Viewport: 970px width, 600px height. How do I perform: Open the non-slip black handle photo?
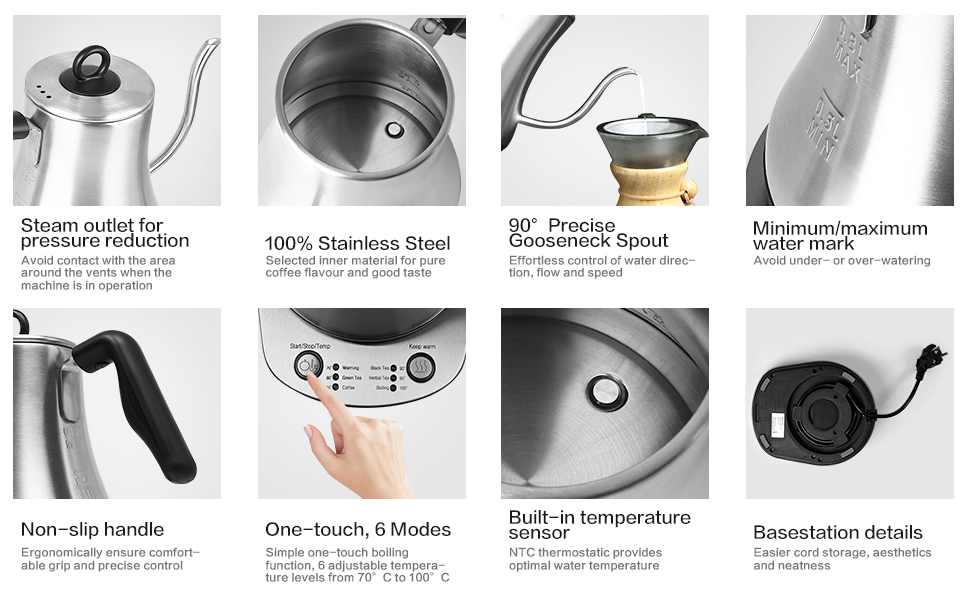tap(117, 403)
